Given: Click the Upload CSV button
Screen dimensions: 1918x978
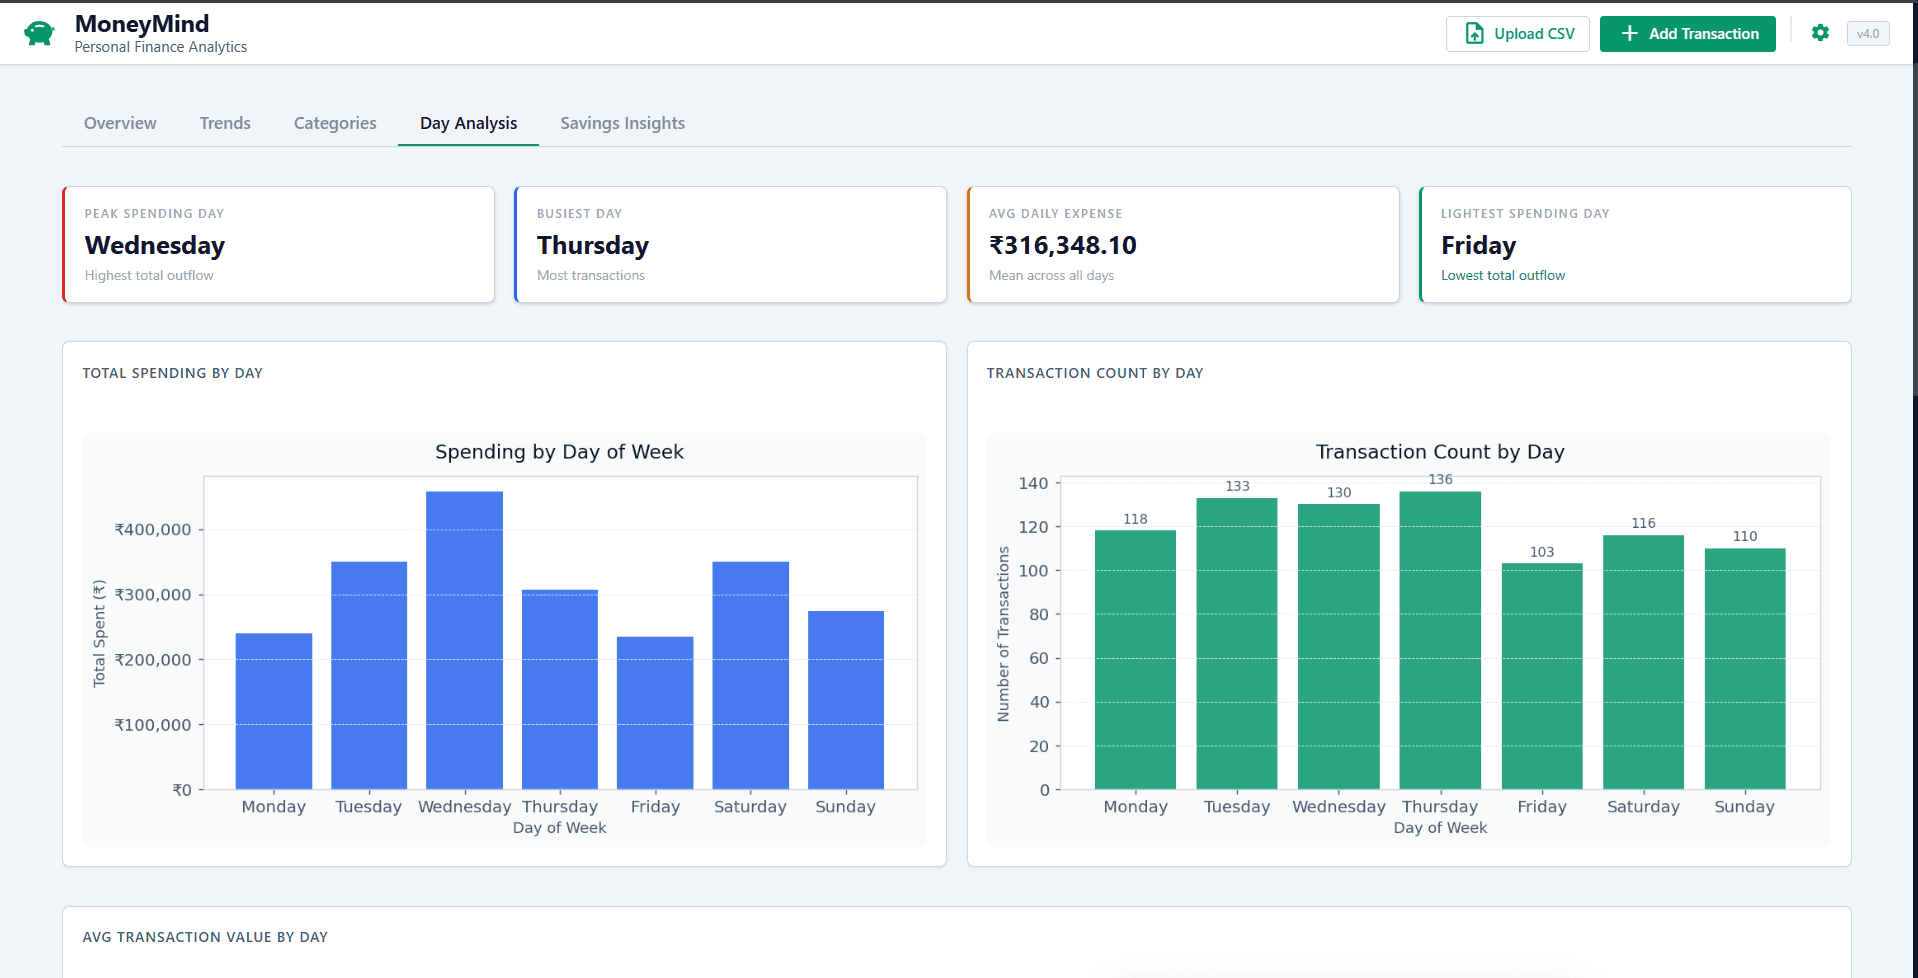Looking at the screenshot, I should tap(1517, 33).
